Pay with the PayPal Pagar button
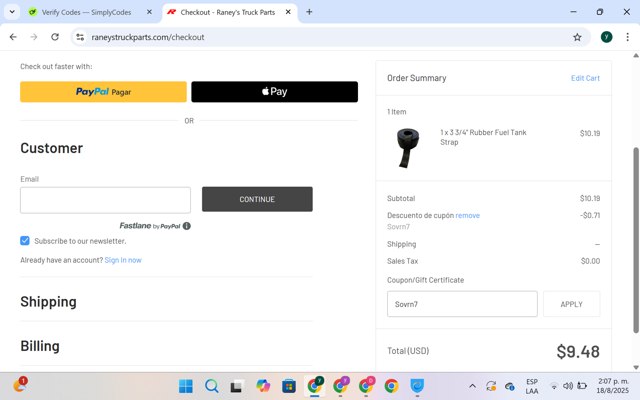The image size is (640, 400). (103, 91)
